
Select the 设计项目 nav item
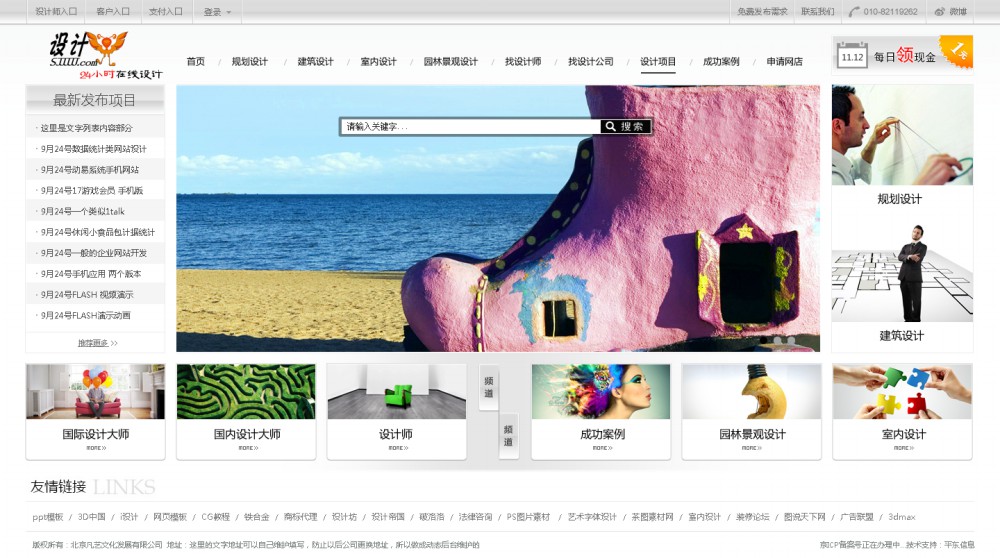pos(658,61)
